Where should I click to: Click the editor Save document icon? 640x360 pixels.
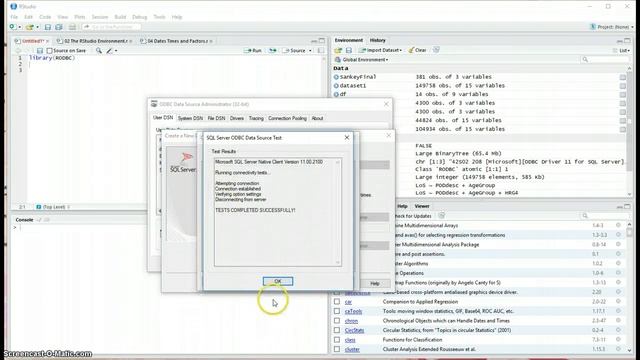40,51
